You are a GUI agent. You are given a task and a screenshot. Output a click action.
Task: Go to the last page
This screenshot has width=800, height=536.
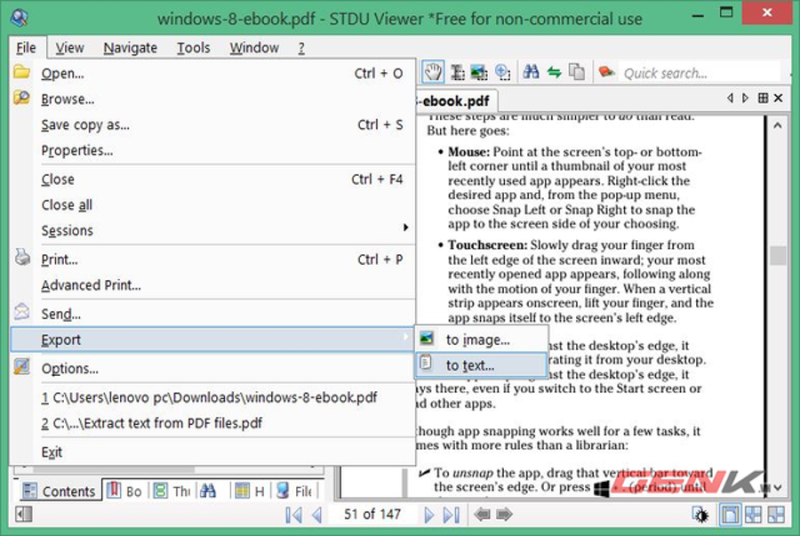[x=452, y=515]
